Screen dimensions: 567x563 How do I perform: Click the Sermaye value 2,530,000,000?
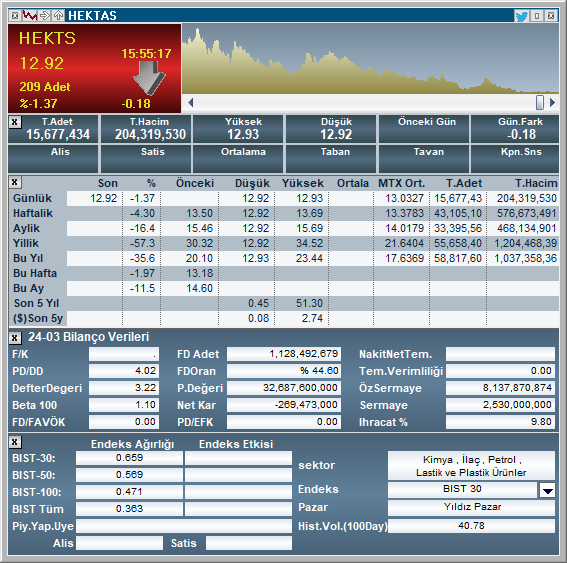(500, 405)
